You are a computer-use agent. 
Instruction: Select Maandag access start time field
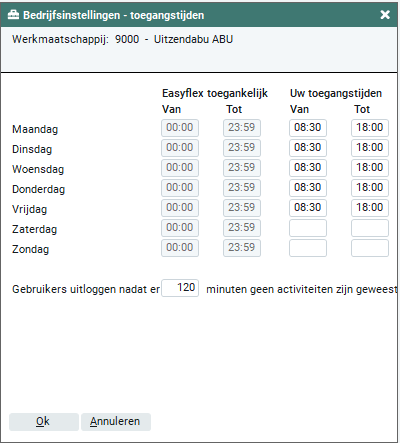click(x=308, y=128)
